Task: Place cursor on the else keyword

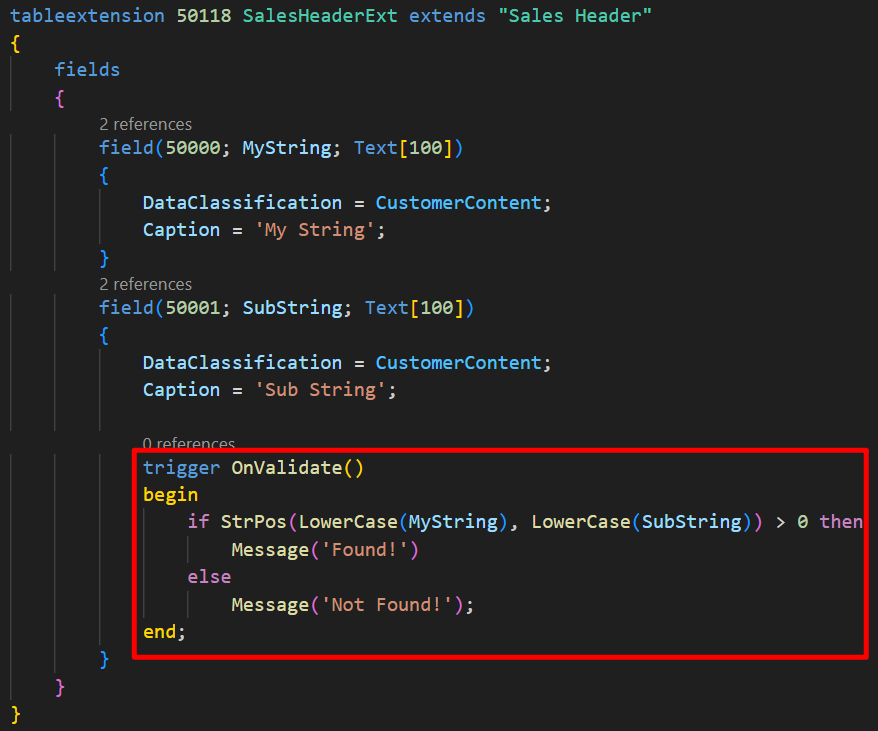Action: click(x=209, y=577)
